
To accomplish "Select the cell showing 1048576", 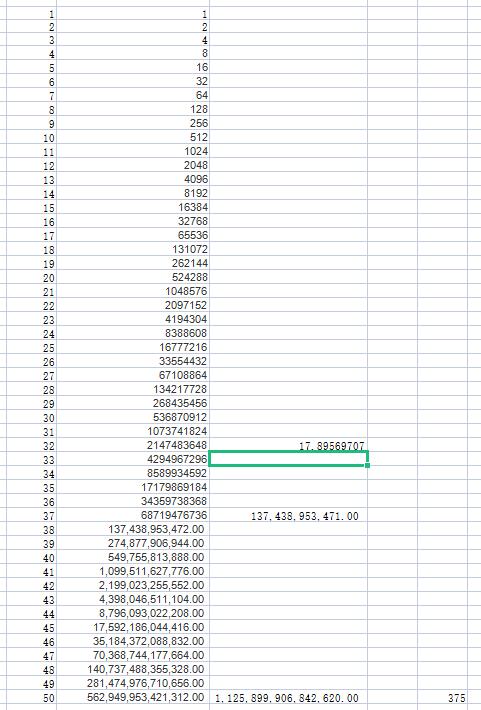I will click(133, 291).
